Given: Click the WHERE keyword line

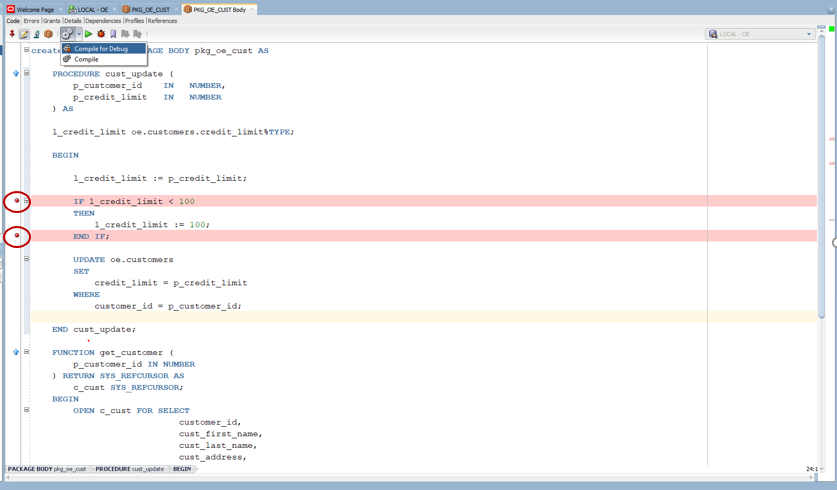Looking at the screenshot, I should point(86,295).
